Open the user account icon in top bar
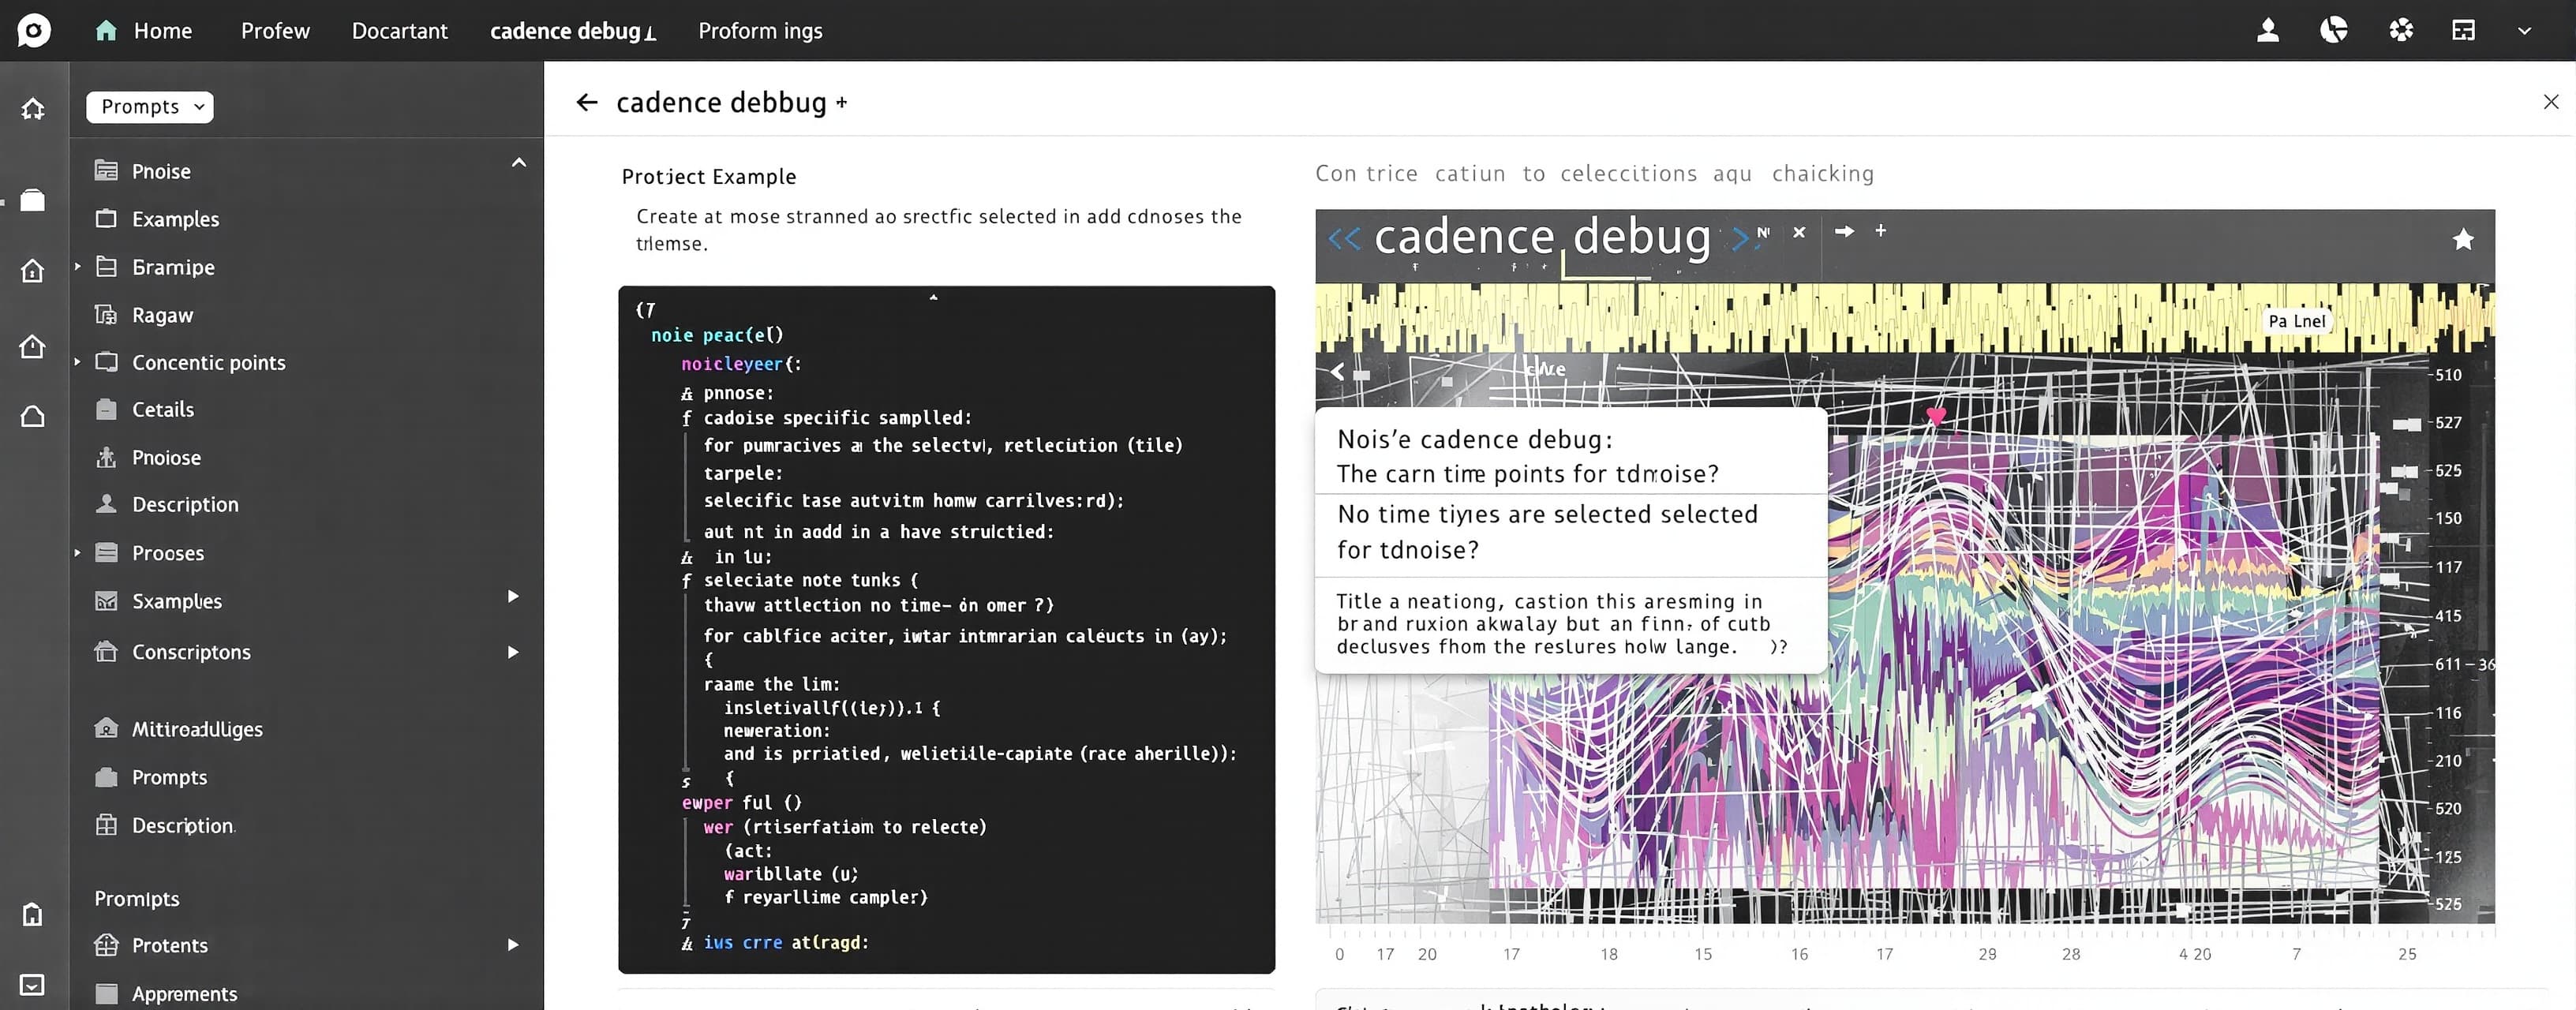 tap(2268, 30)
